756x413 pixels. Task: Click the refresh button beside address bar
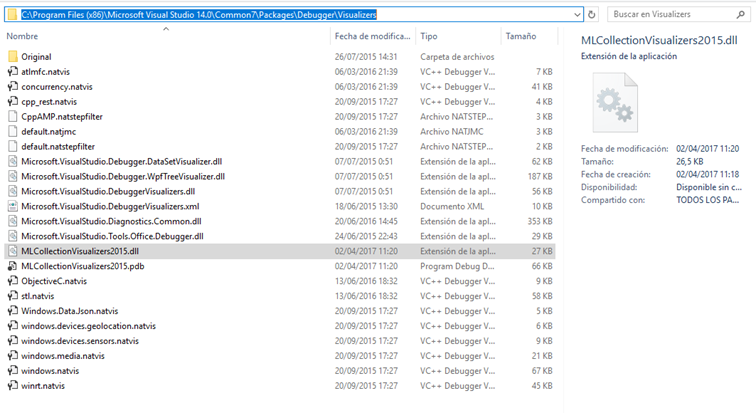pyautogui.click(x=592, y=14)
